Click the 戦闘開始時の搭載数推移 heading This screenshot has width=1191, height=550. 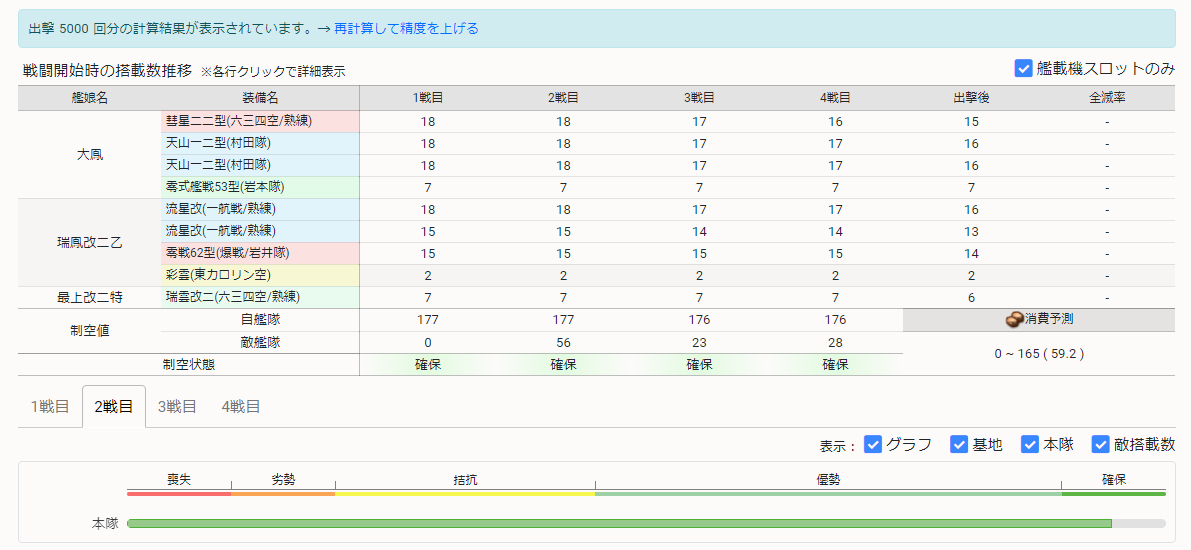tap(107, 71)
